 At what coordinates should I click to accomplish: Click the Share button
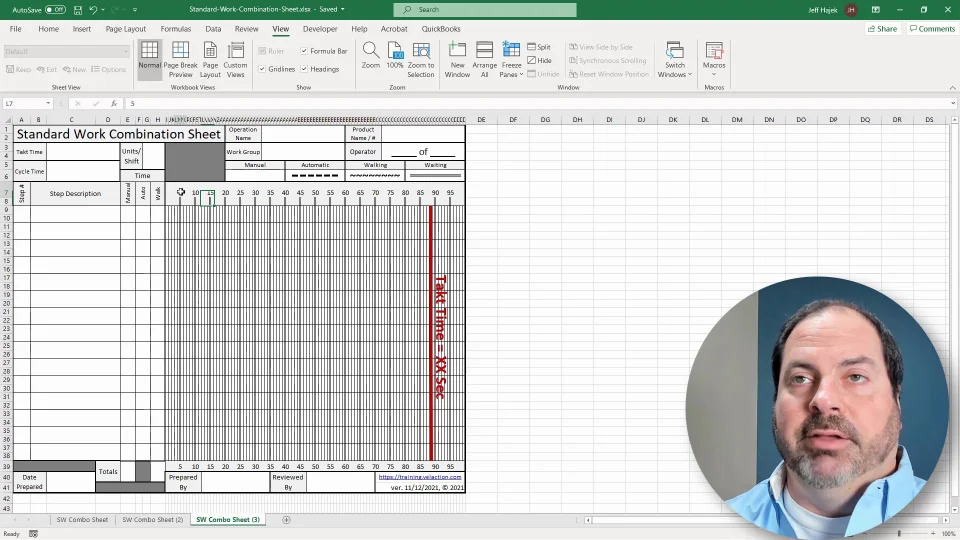click(x=883, y=29)
